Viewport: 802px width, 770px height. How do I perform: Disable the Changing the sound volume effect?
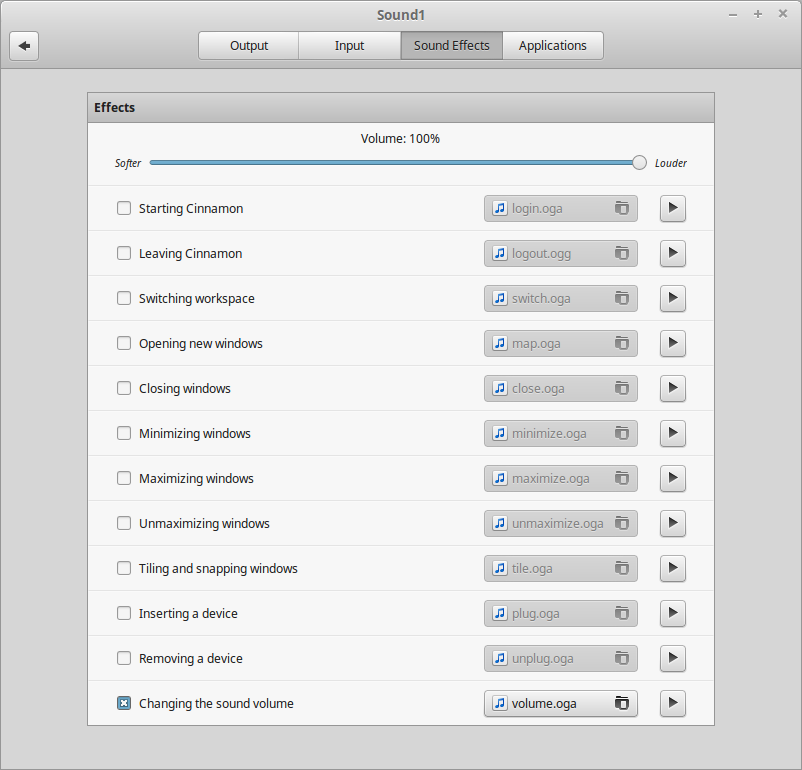[x=124, y=703]
